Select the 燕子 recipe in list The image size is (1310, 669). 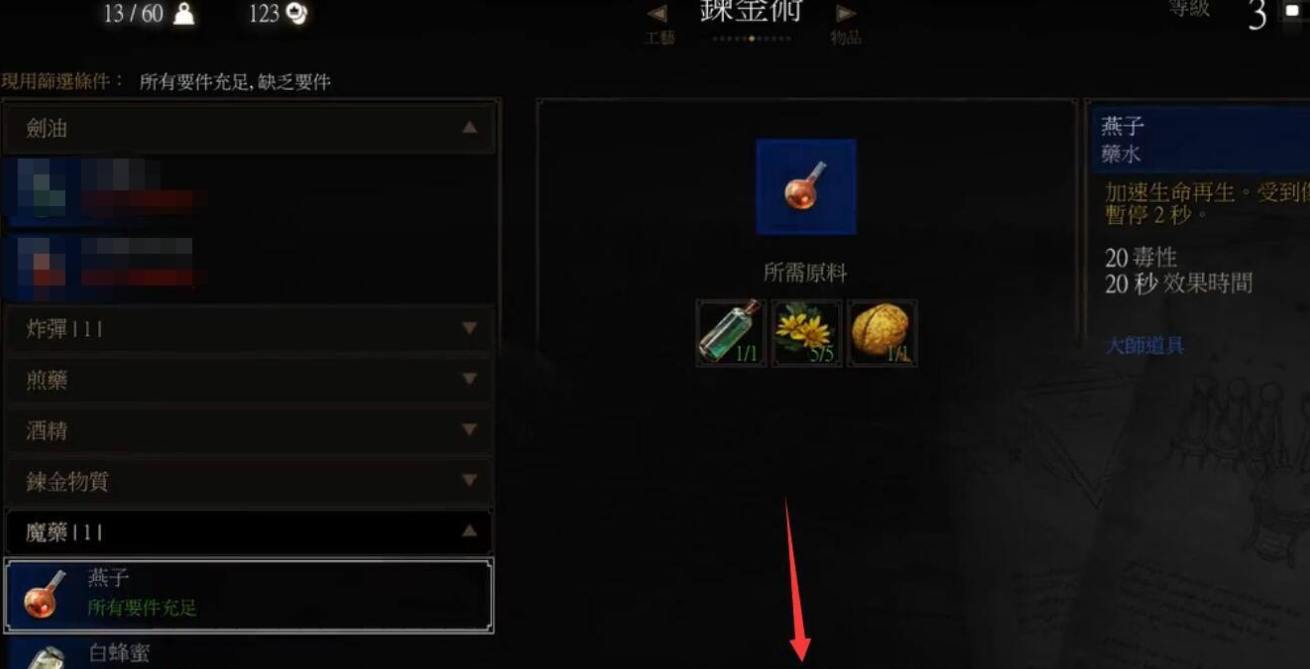(249, 595)
